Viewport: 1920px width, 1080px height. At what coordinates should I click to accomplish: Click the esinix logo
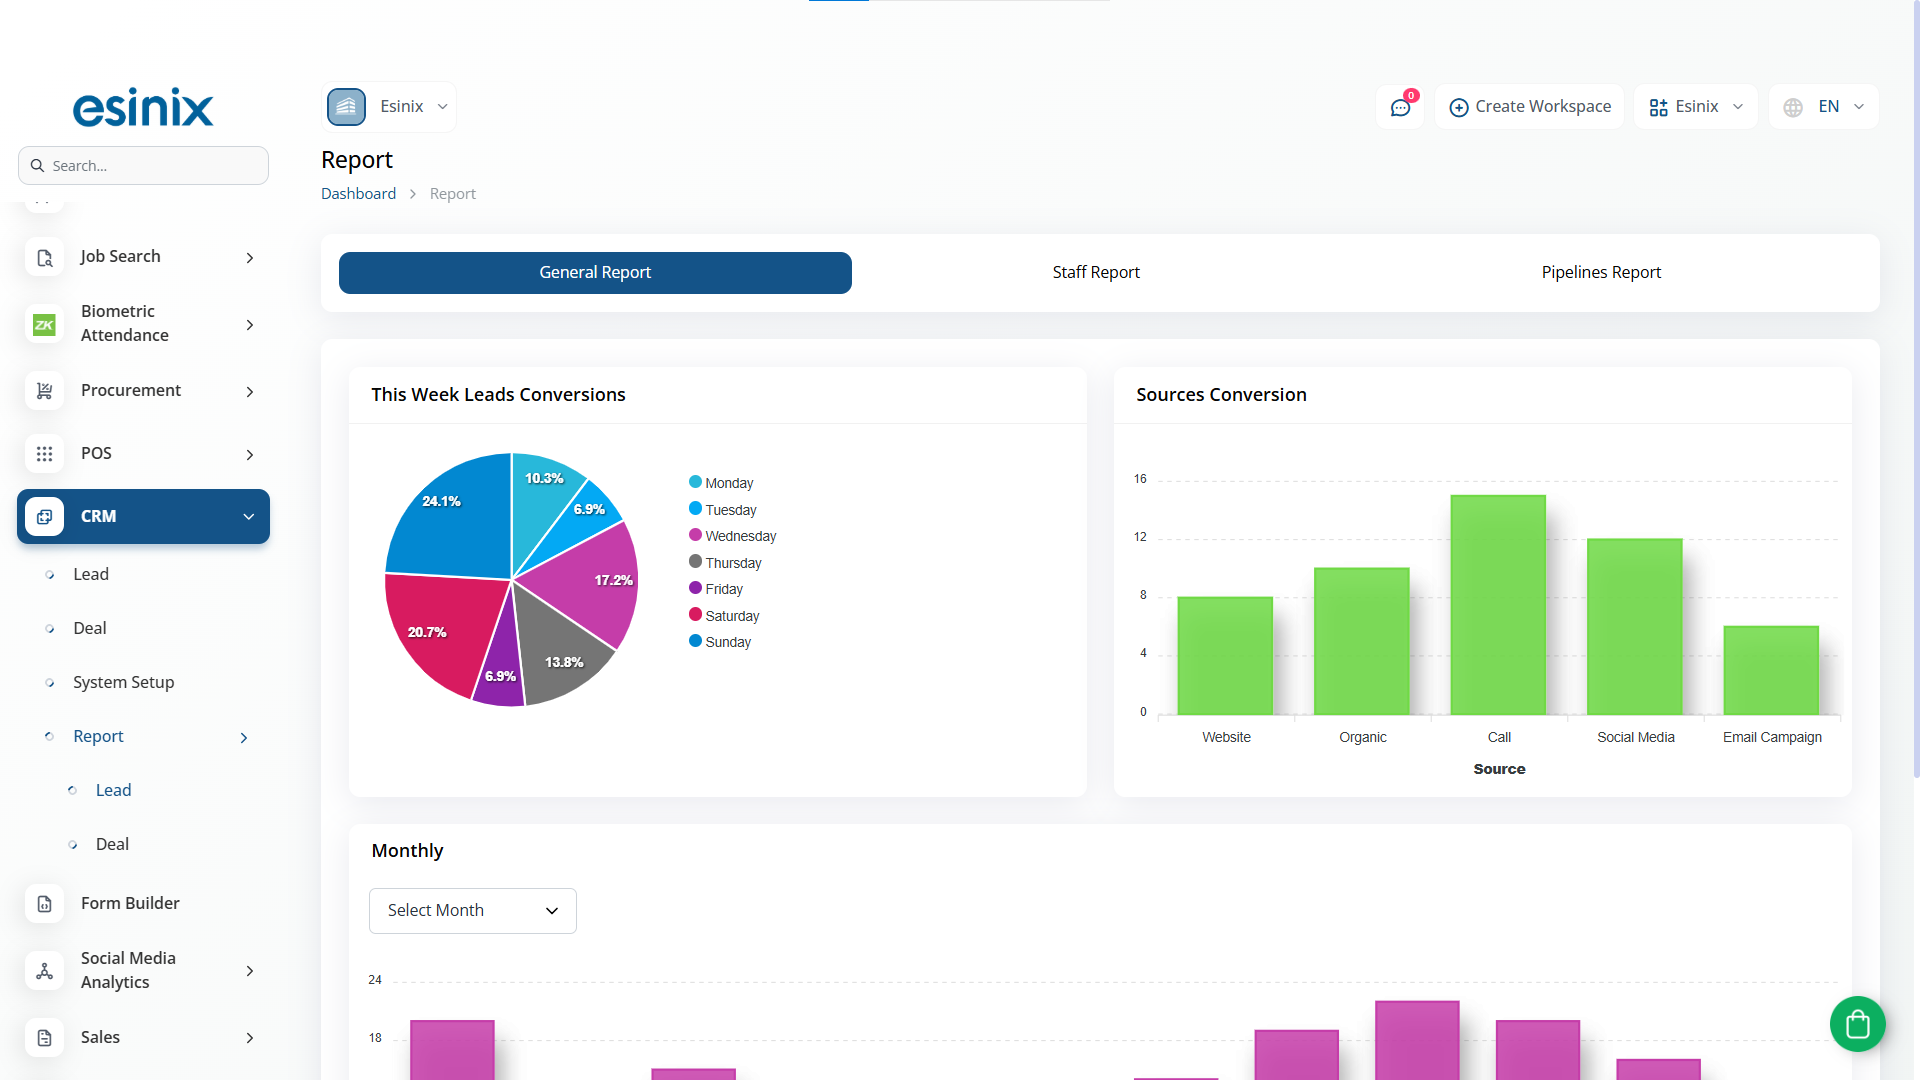[x=143, y=107]
